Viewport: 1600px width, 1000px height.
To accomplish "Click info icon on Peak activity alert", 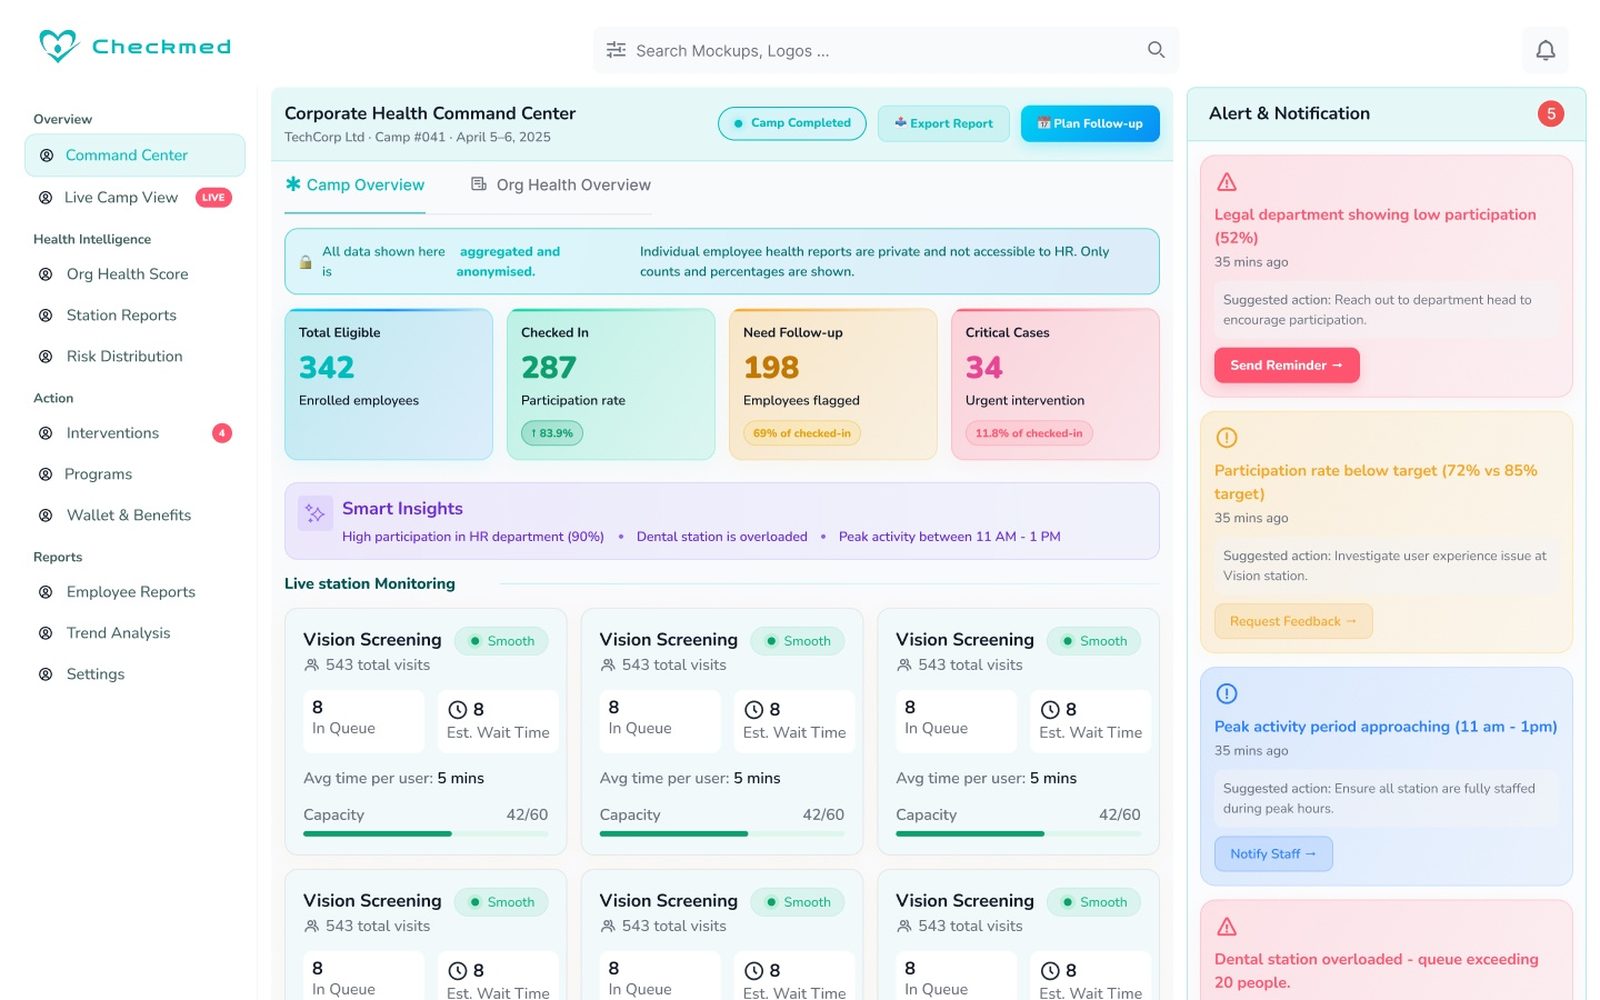I will tap(1226, 694).
